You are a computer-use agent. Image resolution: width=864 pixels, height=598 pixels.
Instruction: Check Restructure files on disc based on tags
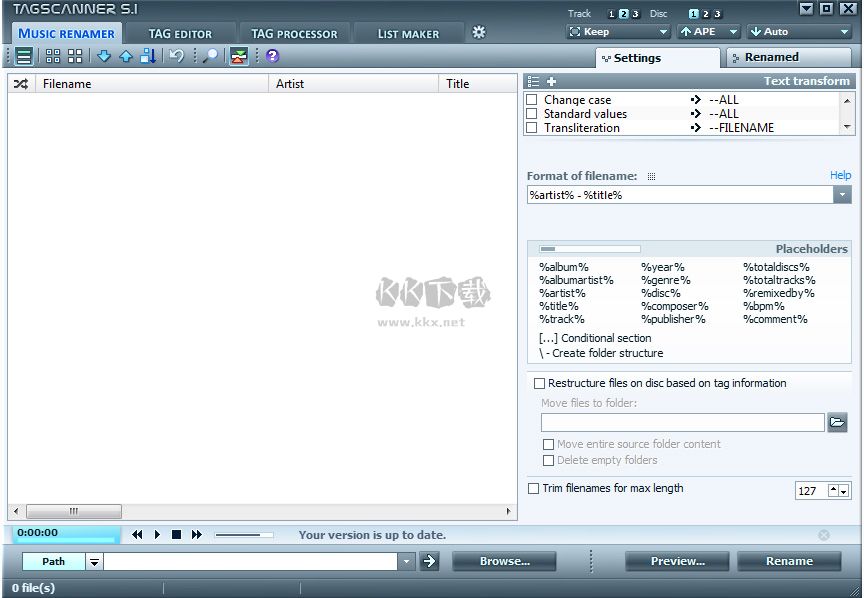coord(539,383)
